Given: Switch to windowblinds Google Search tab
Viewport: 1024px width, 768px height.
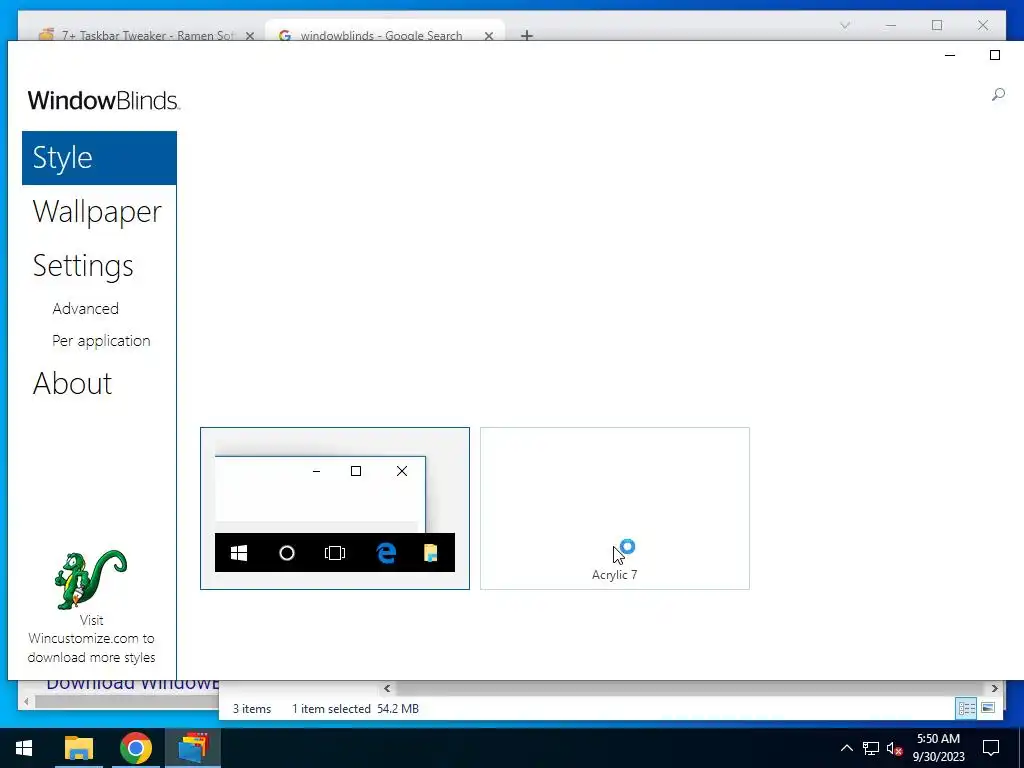Looking at the screenshot, I should (382, 35).
